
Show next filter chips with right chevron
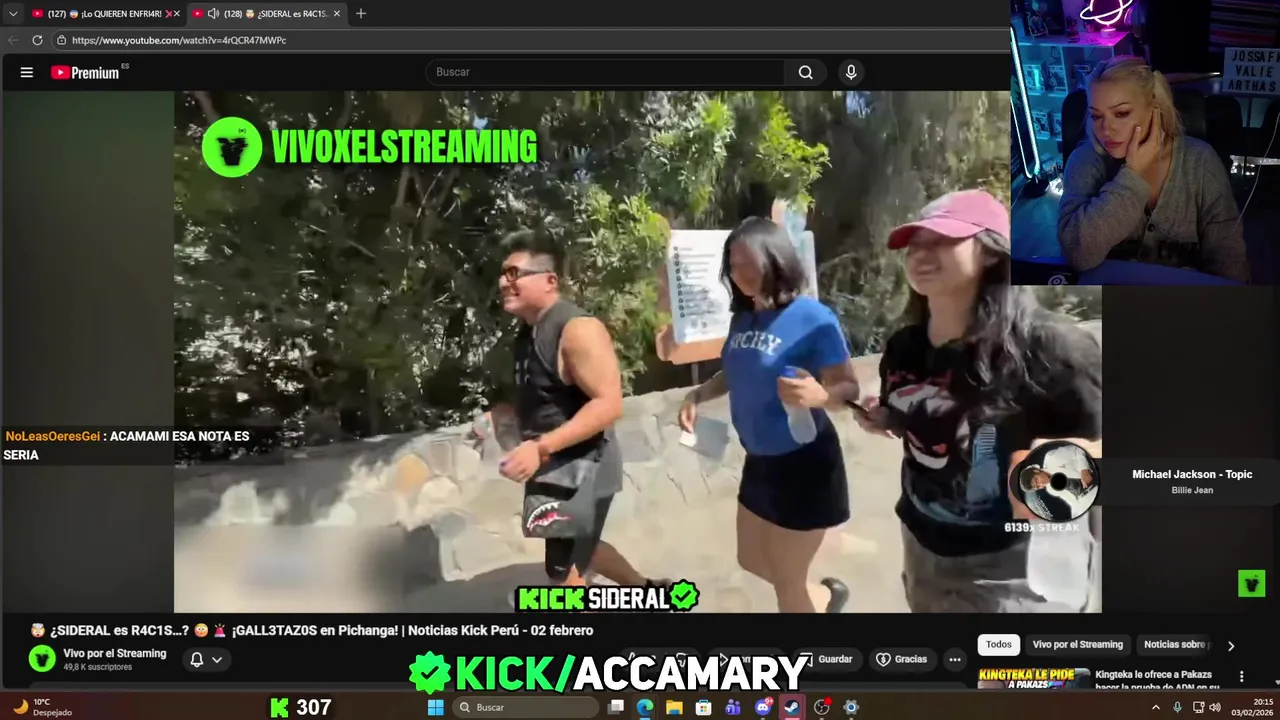(1231, 645)
